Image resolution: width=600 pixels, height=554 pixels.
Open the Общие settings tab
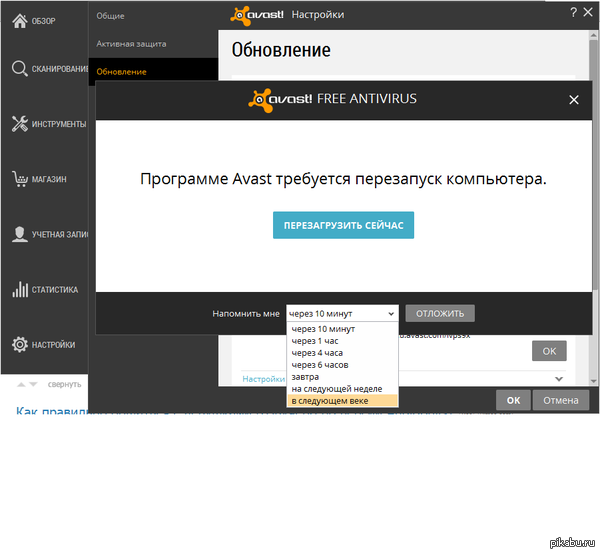(x=113, y=16)
